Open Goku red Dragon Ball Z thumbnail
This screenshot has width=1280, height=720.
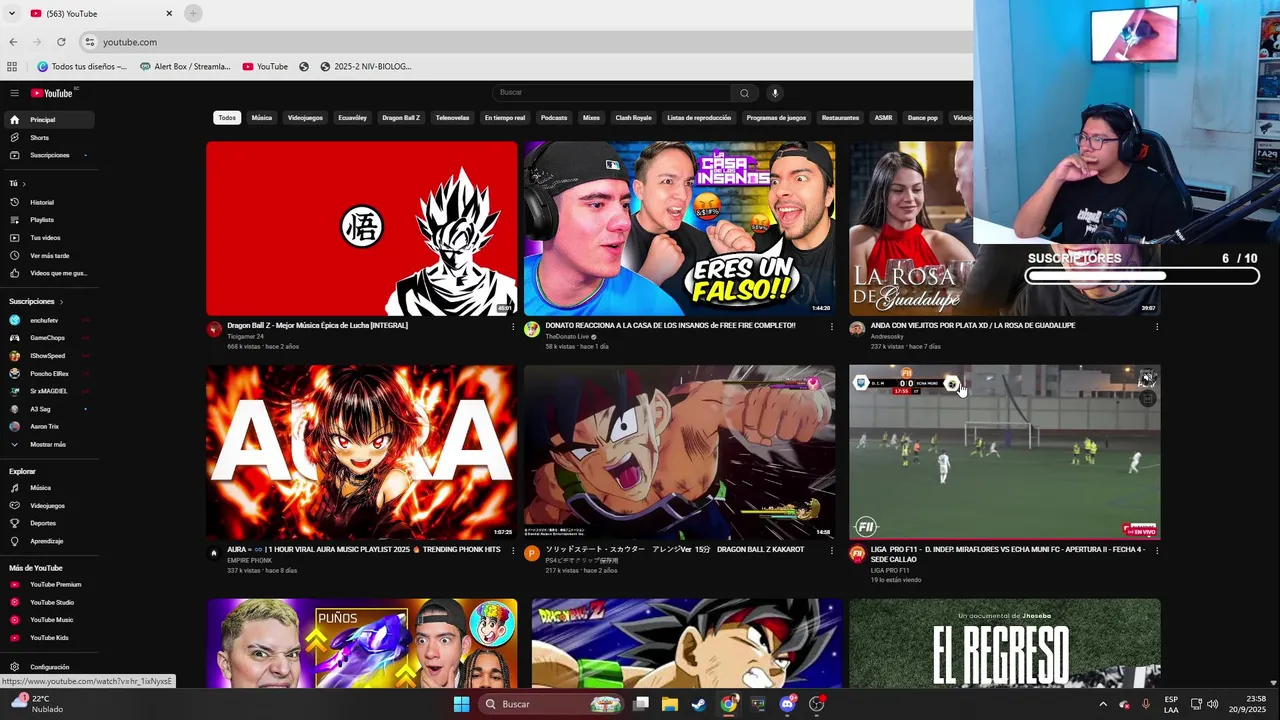pyautogui.click(x=362, y=228)
